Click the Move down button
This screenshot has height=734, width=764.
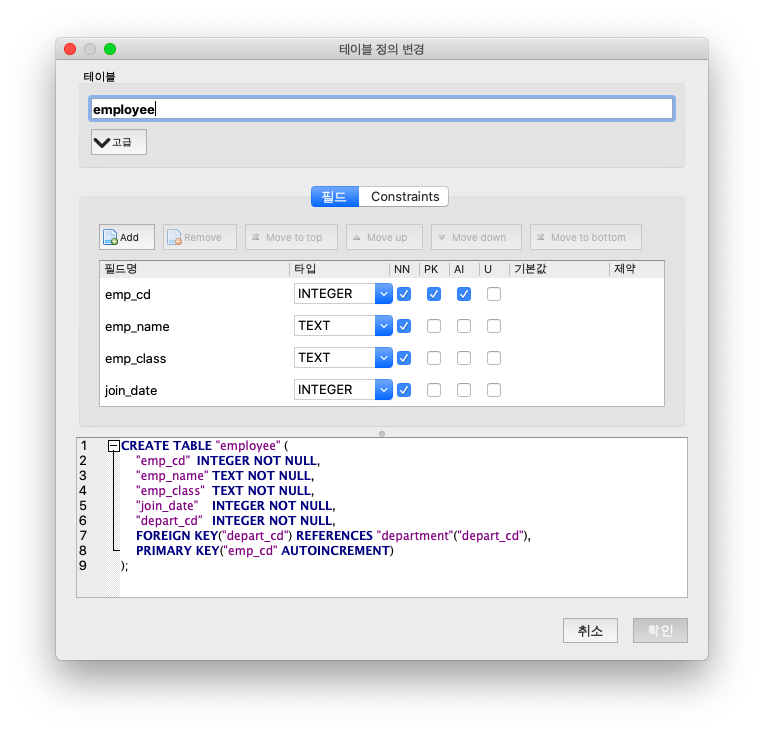(x=476, y=237)
